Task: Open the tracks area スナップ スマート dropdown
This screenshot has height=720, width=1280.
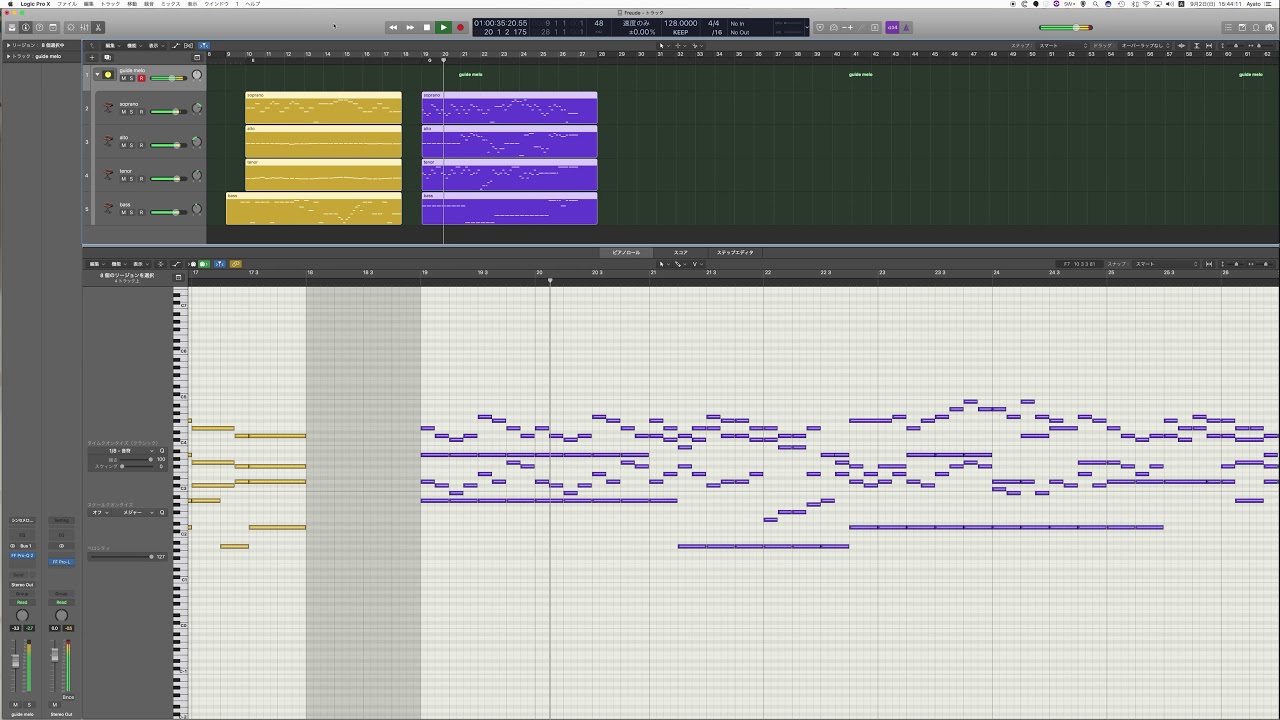Action: (x=1061, y=45)
